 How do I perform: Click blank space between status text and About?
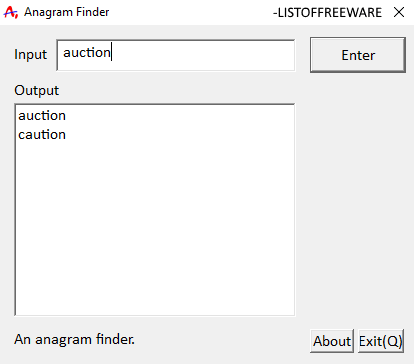[x=222, y=340]
